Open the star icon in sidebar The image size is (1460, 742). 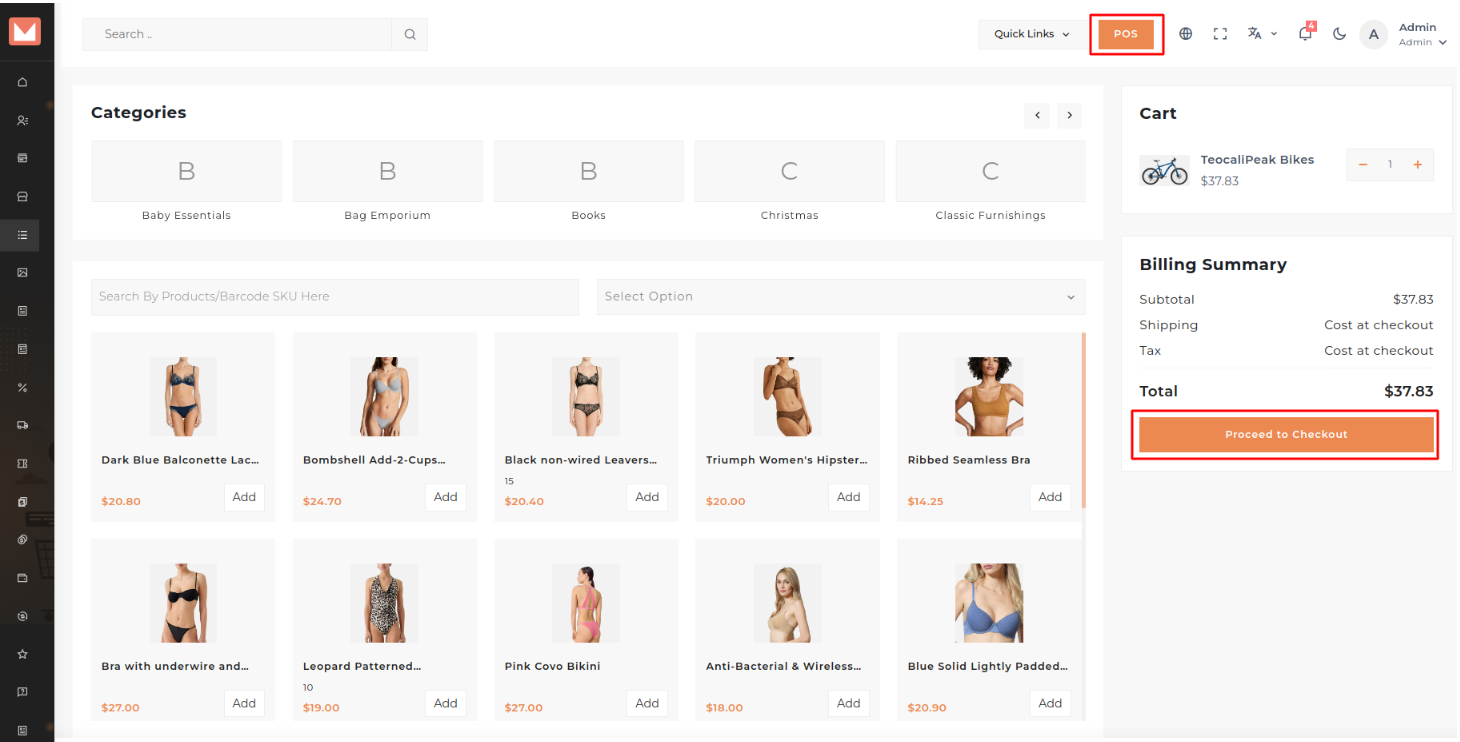[x=22, y=654]
